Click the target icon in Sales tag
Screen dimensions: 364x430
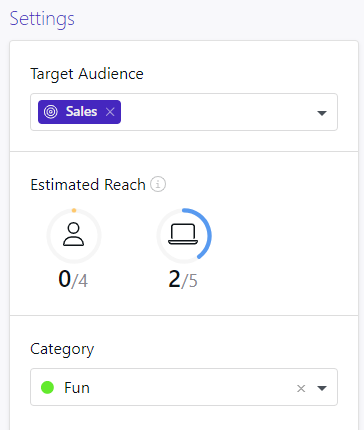pyautogui.click(x=51, y=112)
